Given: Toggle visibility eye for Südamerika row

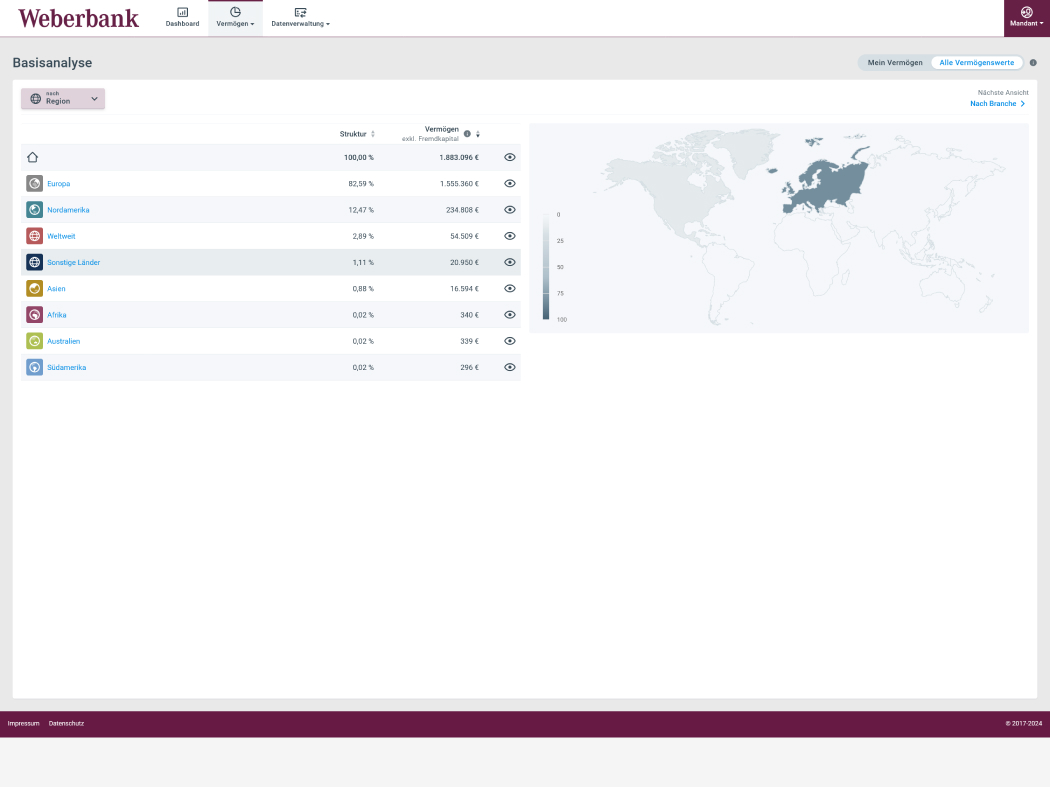Looking at the screenshot, I should click(510, 367).
